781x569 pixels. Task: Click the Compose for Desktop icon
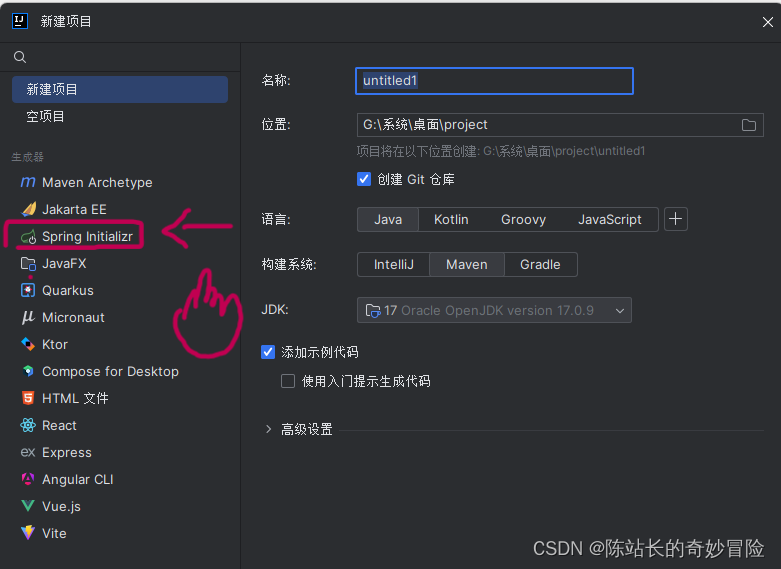tap(28, 371)
